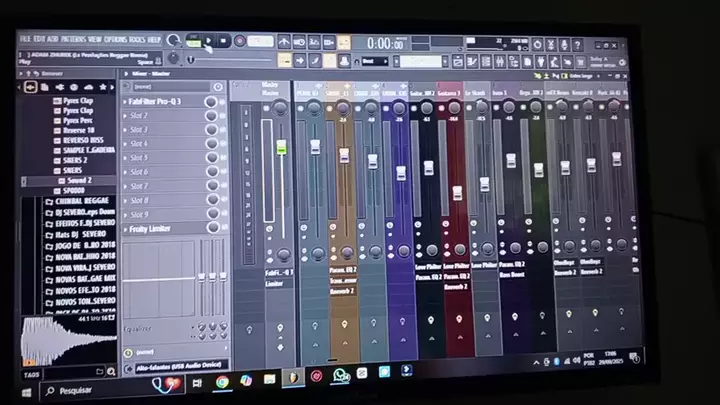Image resolution: width=720 pixels, height=405 pixels.
Task: Click the Master channel volume fader
Action: pyautogui.click(x=281, y=148)
